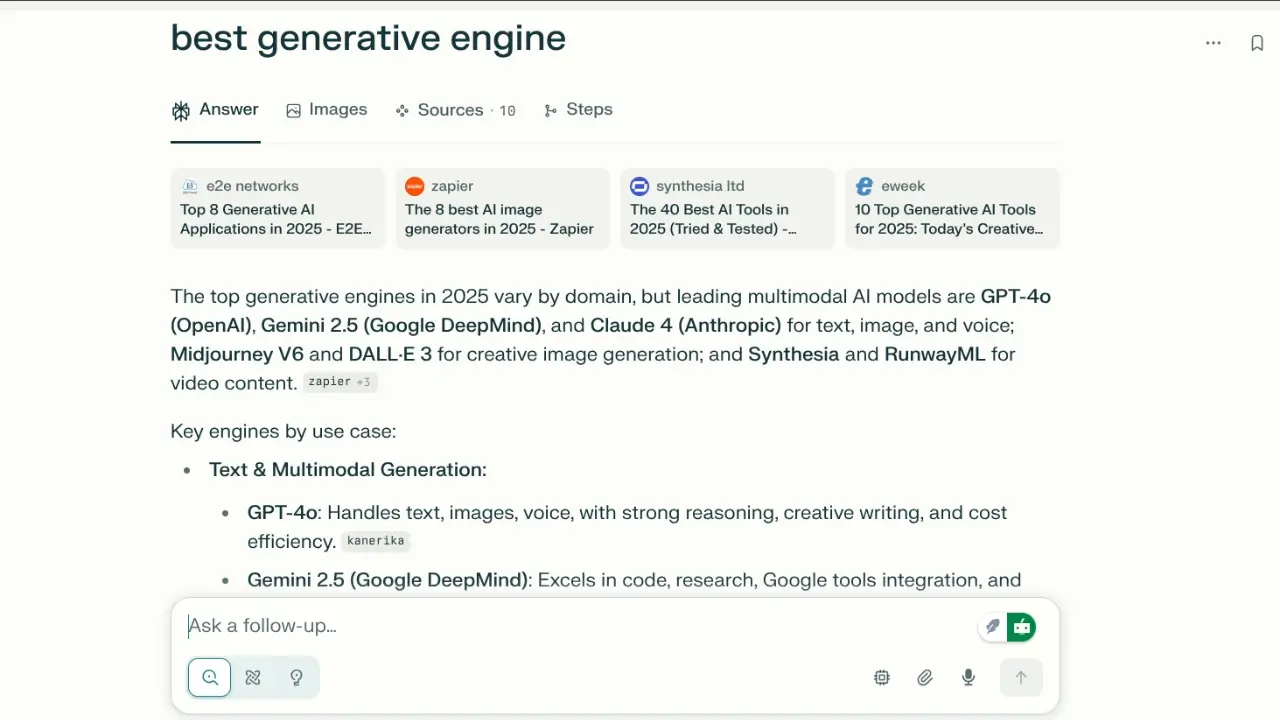Open the AI model picker chip icon
The image size is (1280, 720).
pos(881,677)
